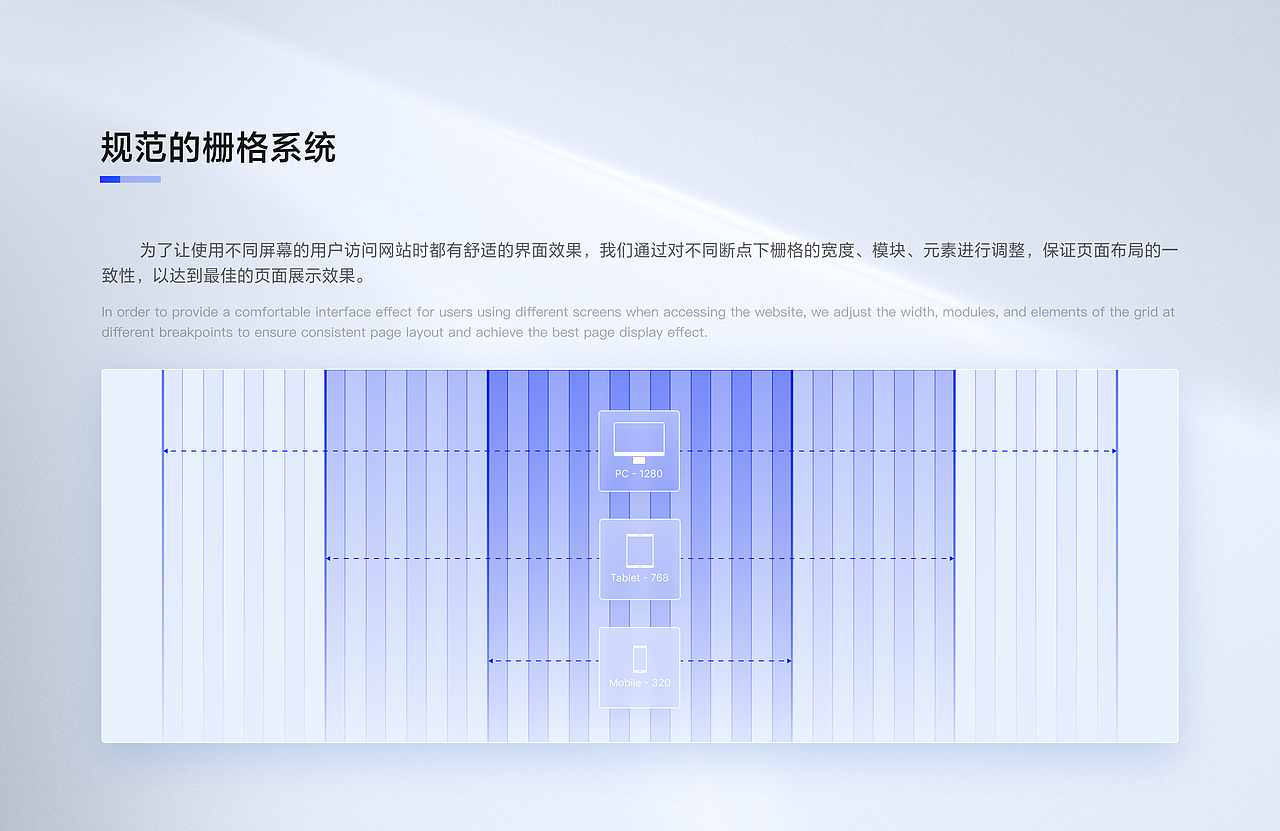Click the blue progress bar under the title
1280x831 pixels.
(x=130, y=179)
